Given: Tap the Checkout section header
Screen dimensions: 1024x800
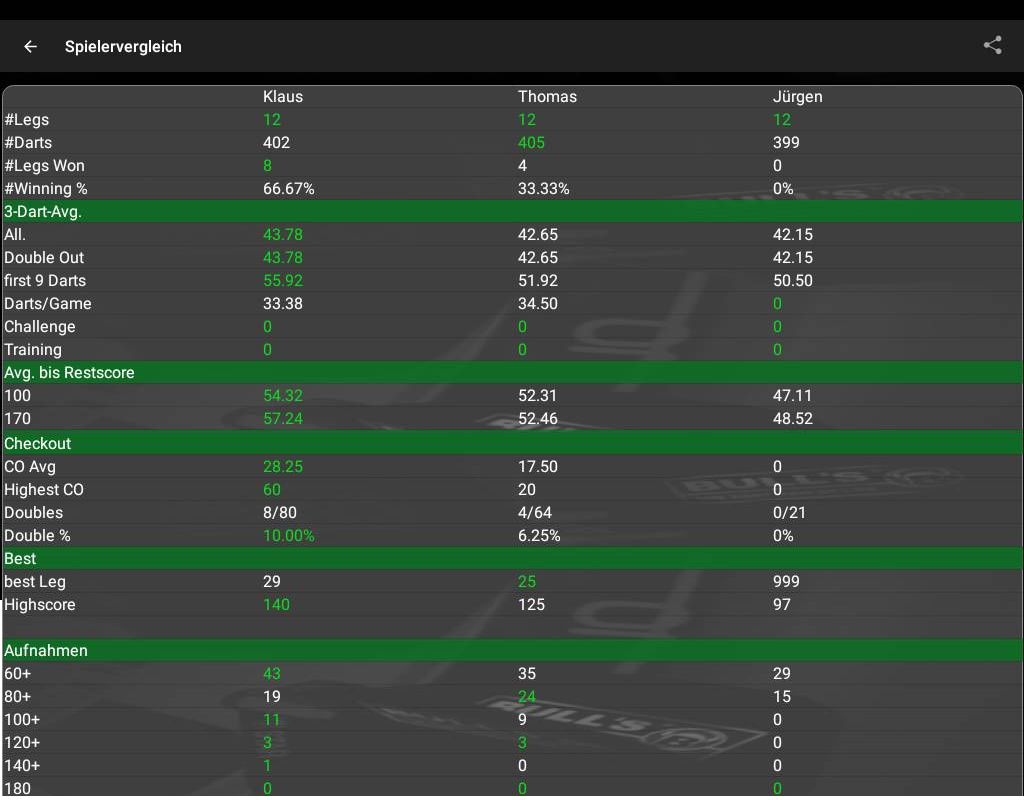Looking at the screenshot, I should tap(38, 443).
